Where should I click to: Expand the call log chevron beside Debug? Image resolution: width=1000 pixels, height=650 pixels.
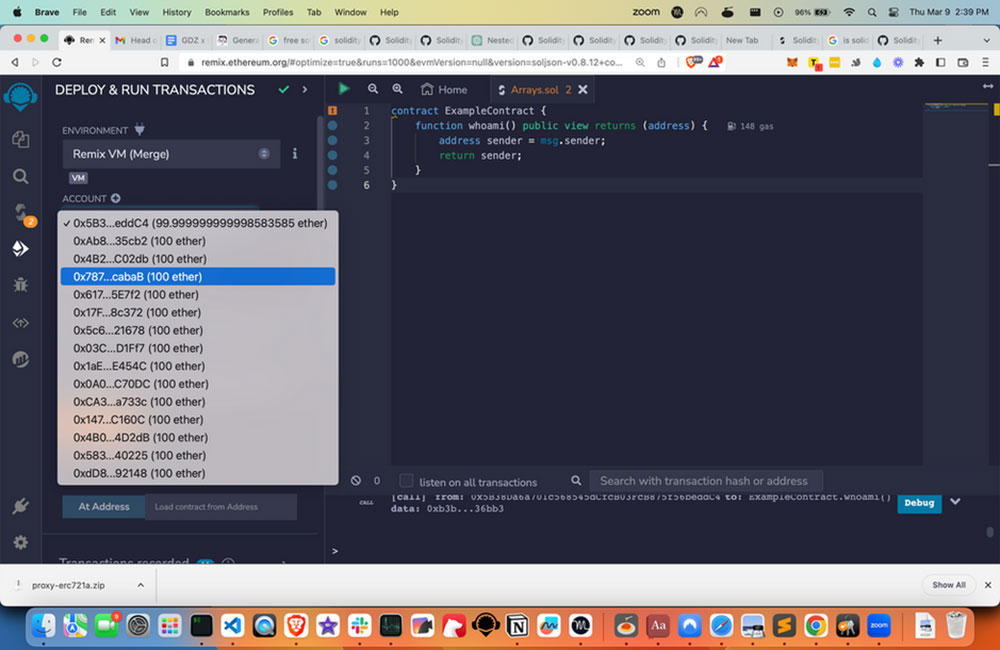tap(955, 501)
